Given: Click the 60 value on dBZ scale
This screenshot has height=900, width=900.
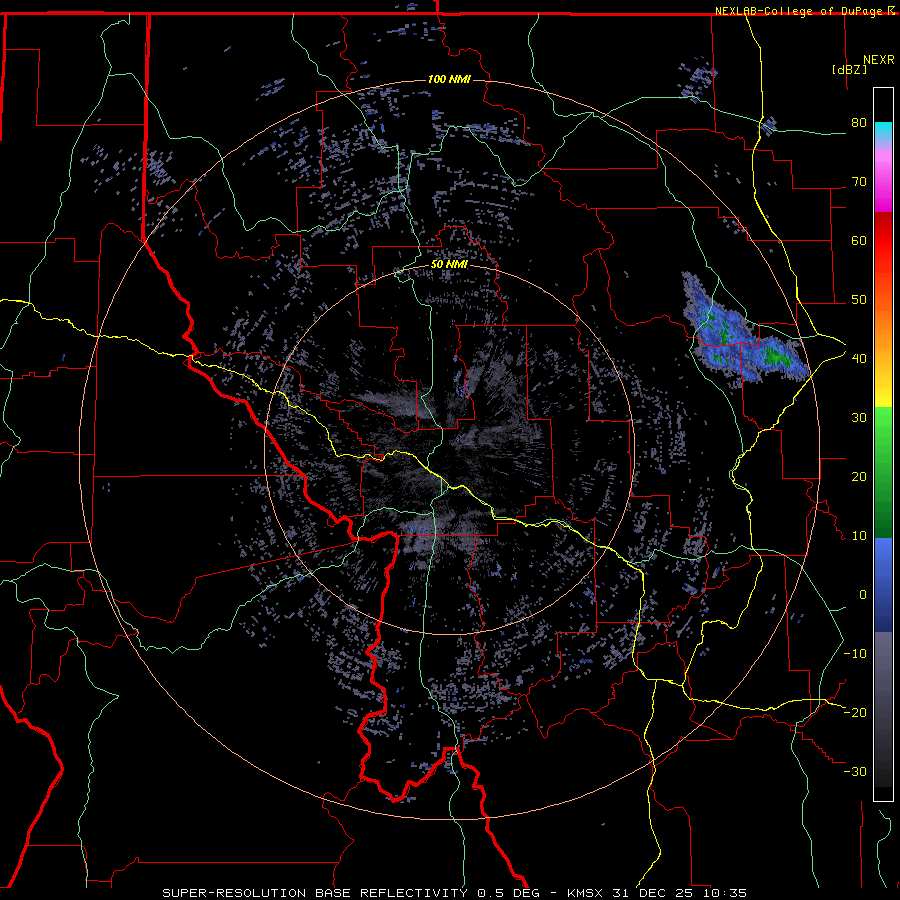Looking at the screenshot, I should 859,240.
